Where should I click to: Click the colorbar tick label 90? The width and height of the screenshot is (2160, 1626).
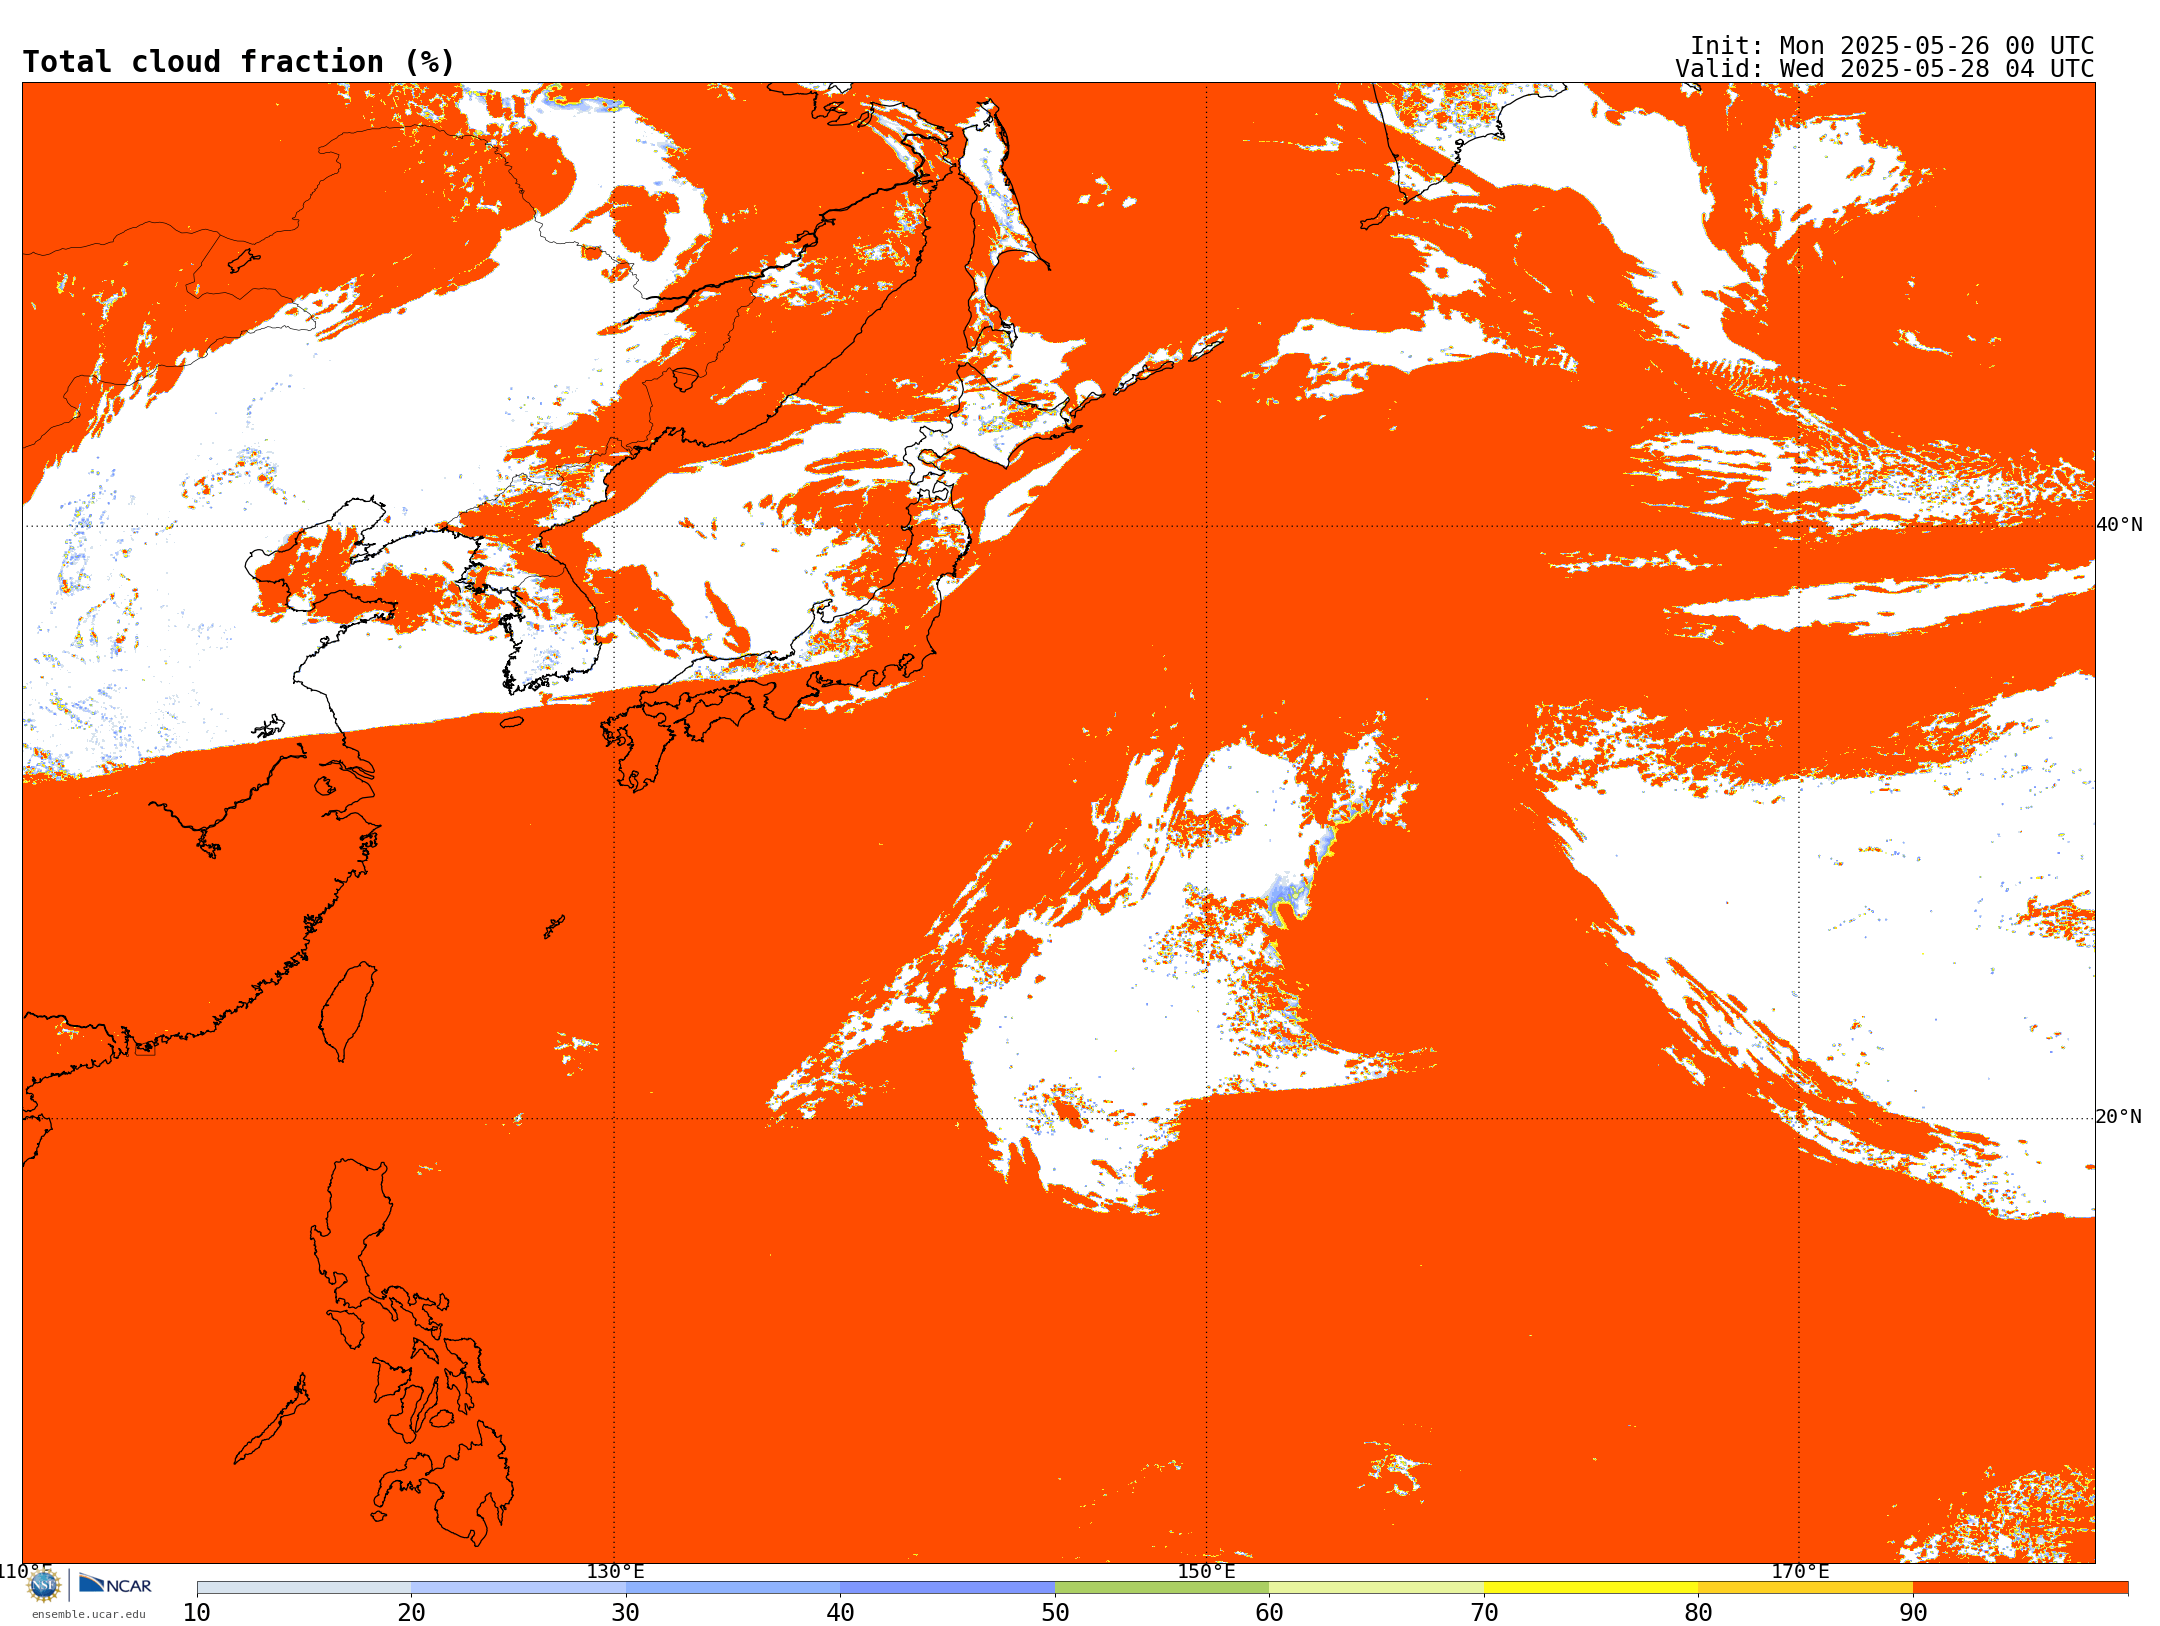click(x=1913, y=1613)
